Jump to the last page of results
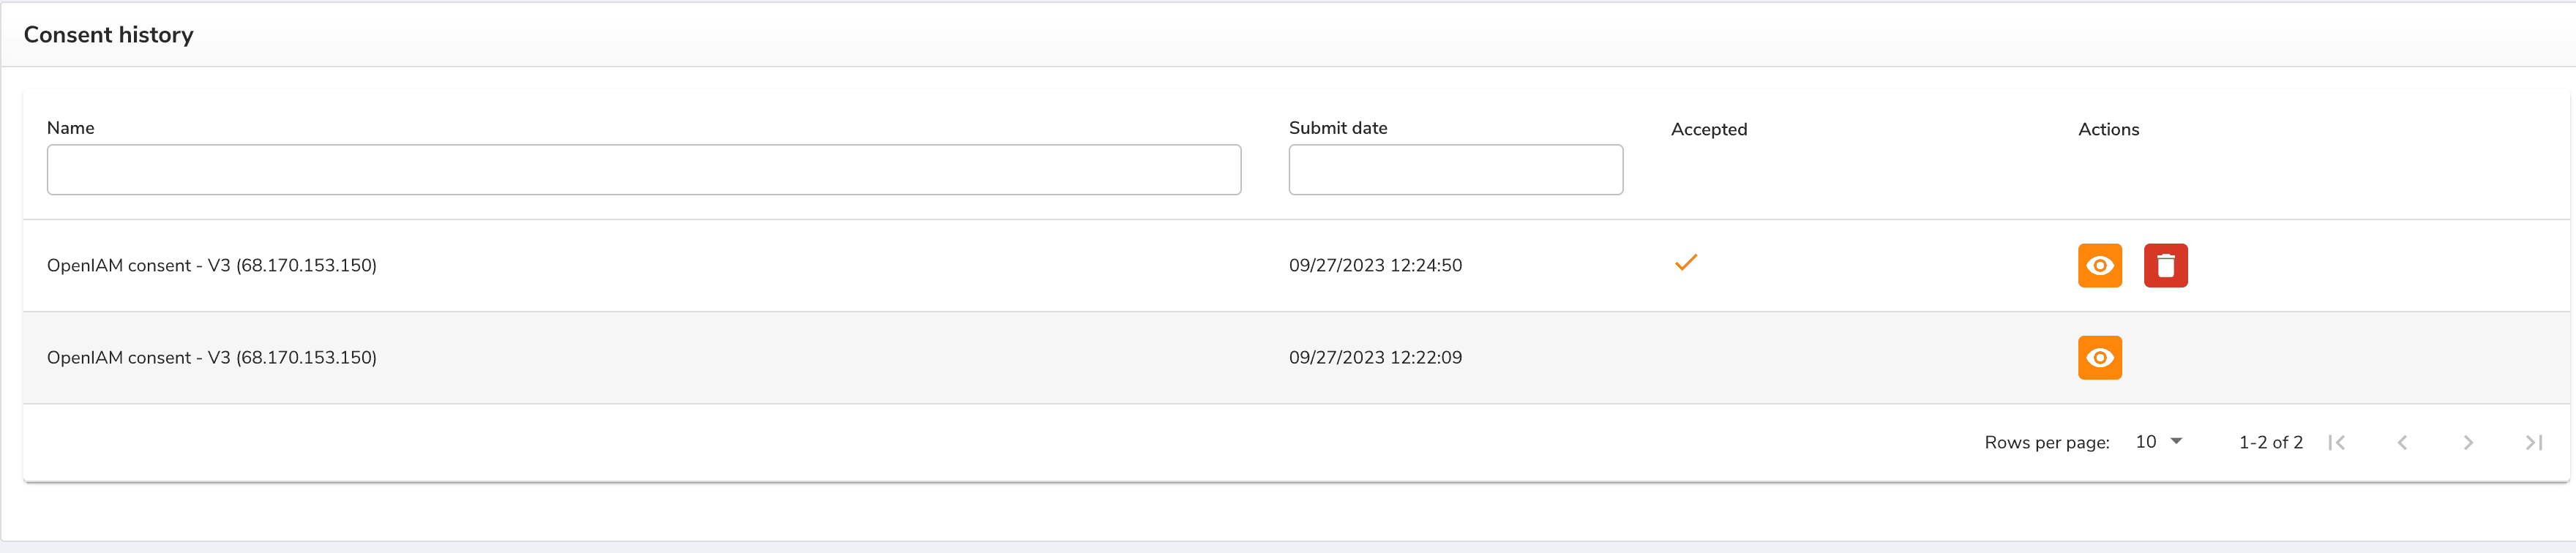Screen dimensions: 2576x553 (2533, 442)
